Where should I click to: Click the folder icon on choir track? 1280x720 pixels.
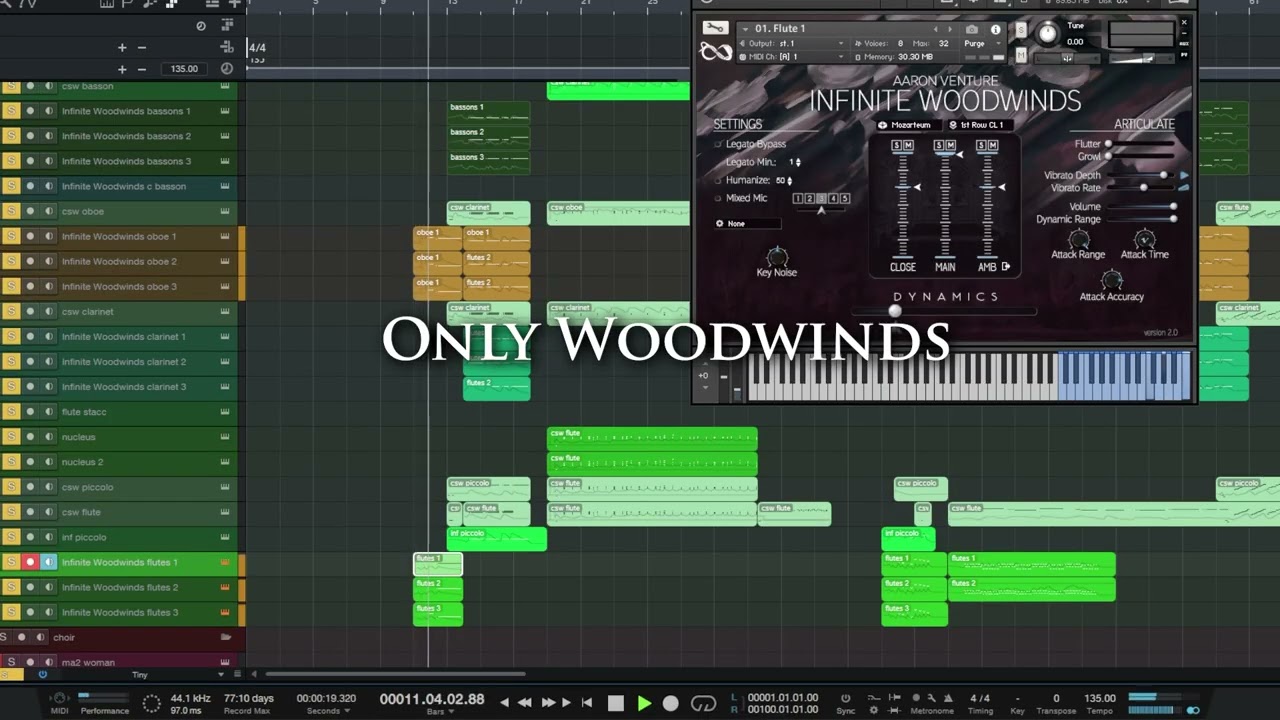[x=226, y=637]
